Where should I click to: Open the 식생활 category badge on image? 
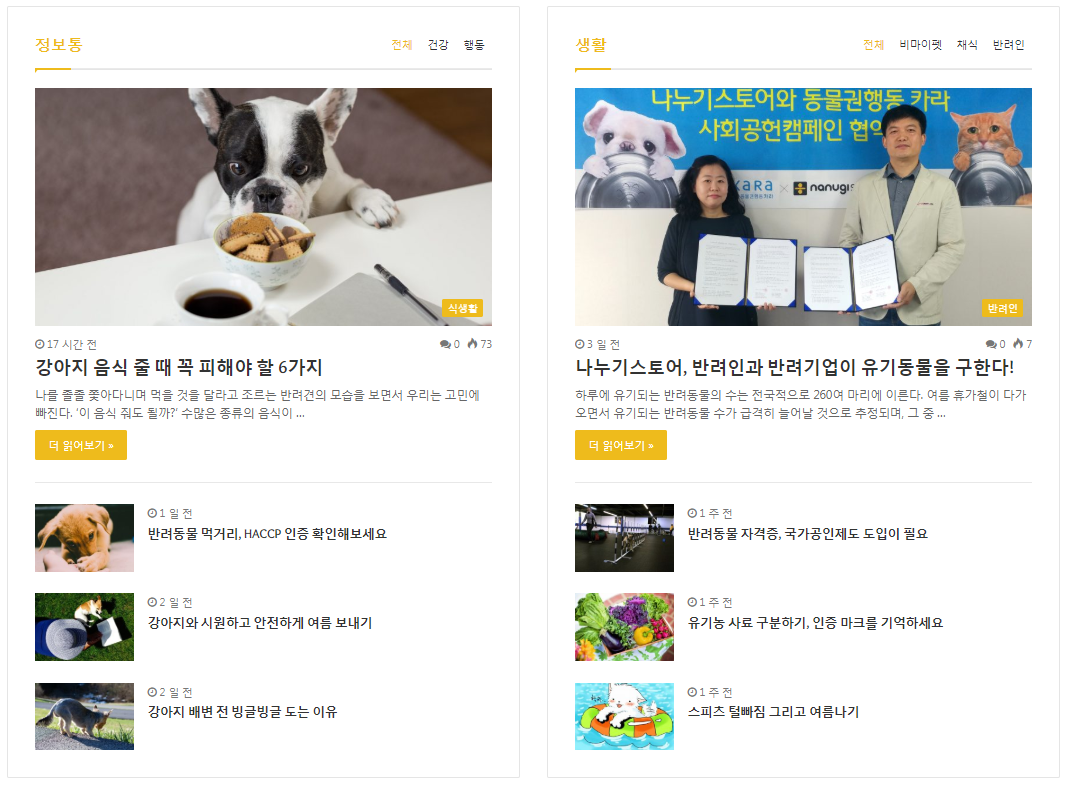point(463,308)
